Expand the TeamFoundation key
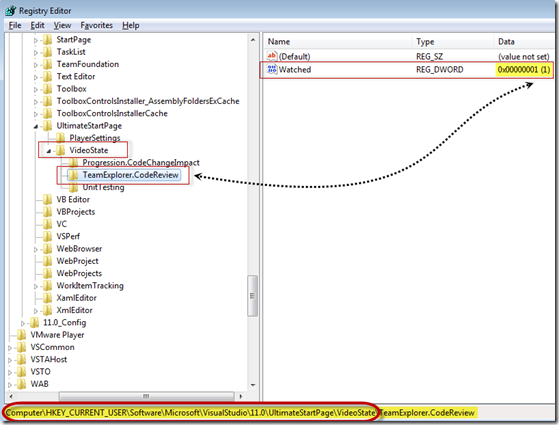 (x=36, y=65)
